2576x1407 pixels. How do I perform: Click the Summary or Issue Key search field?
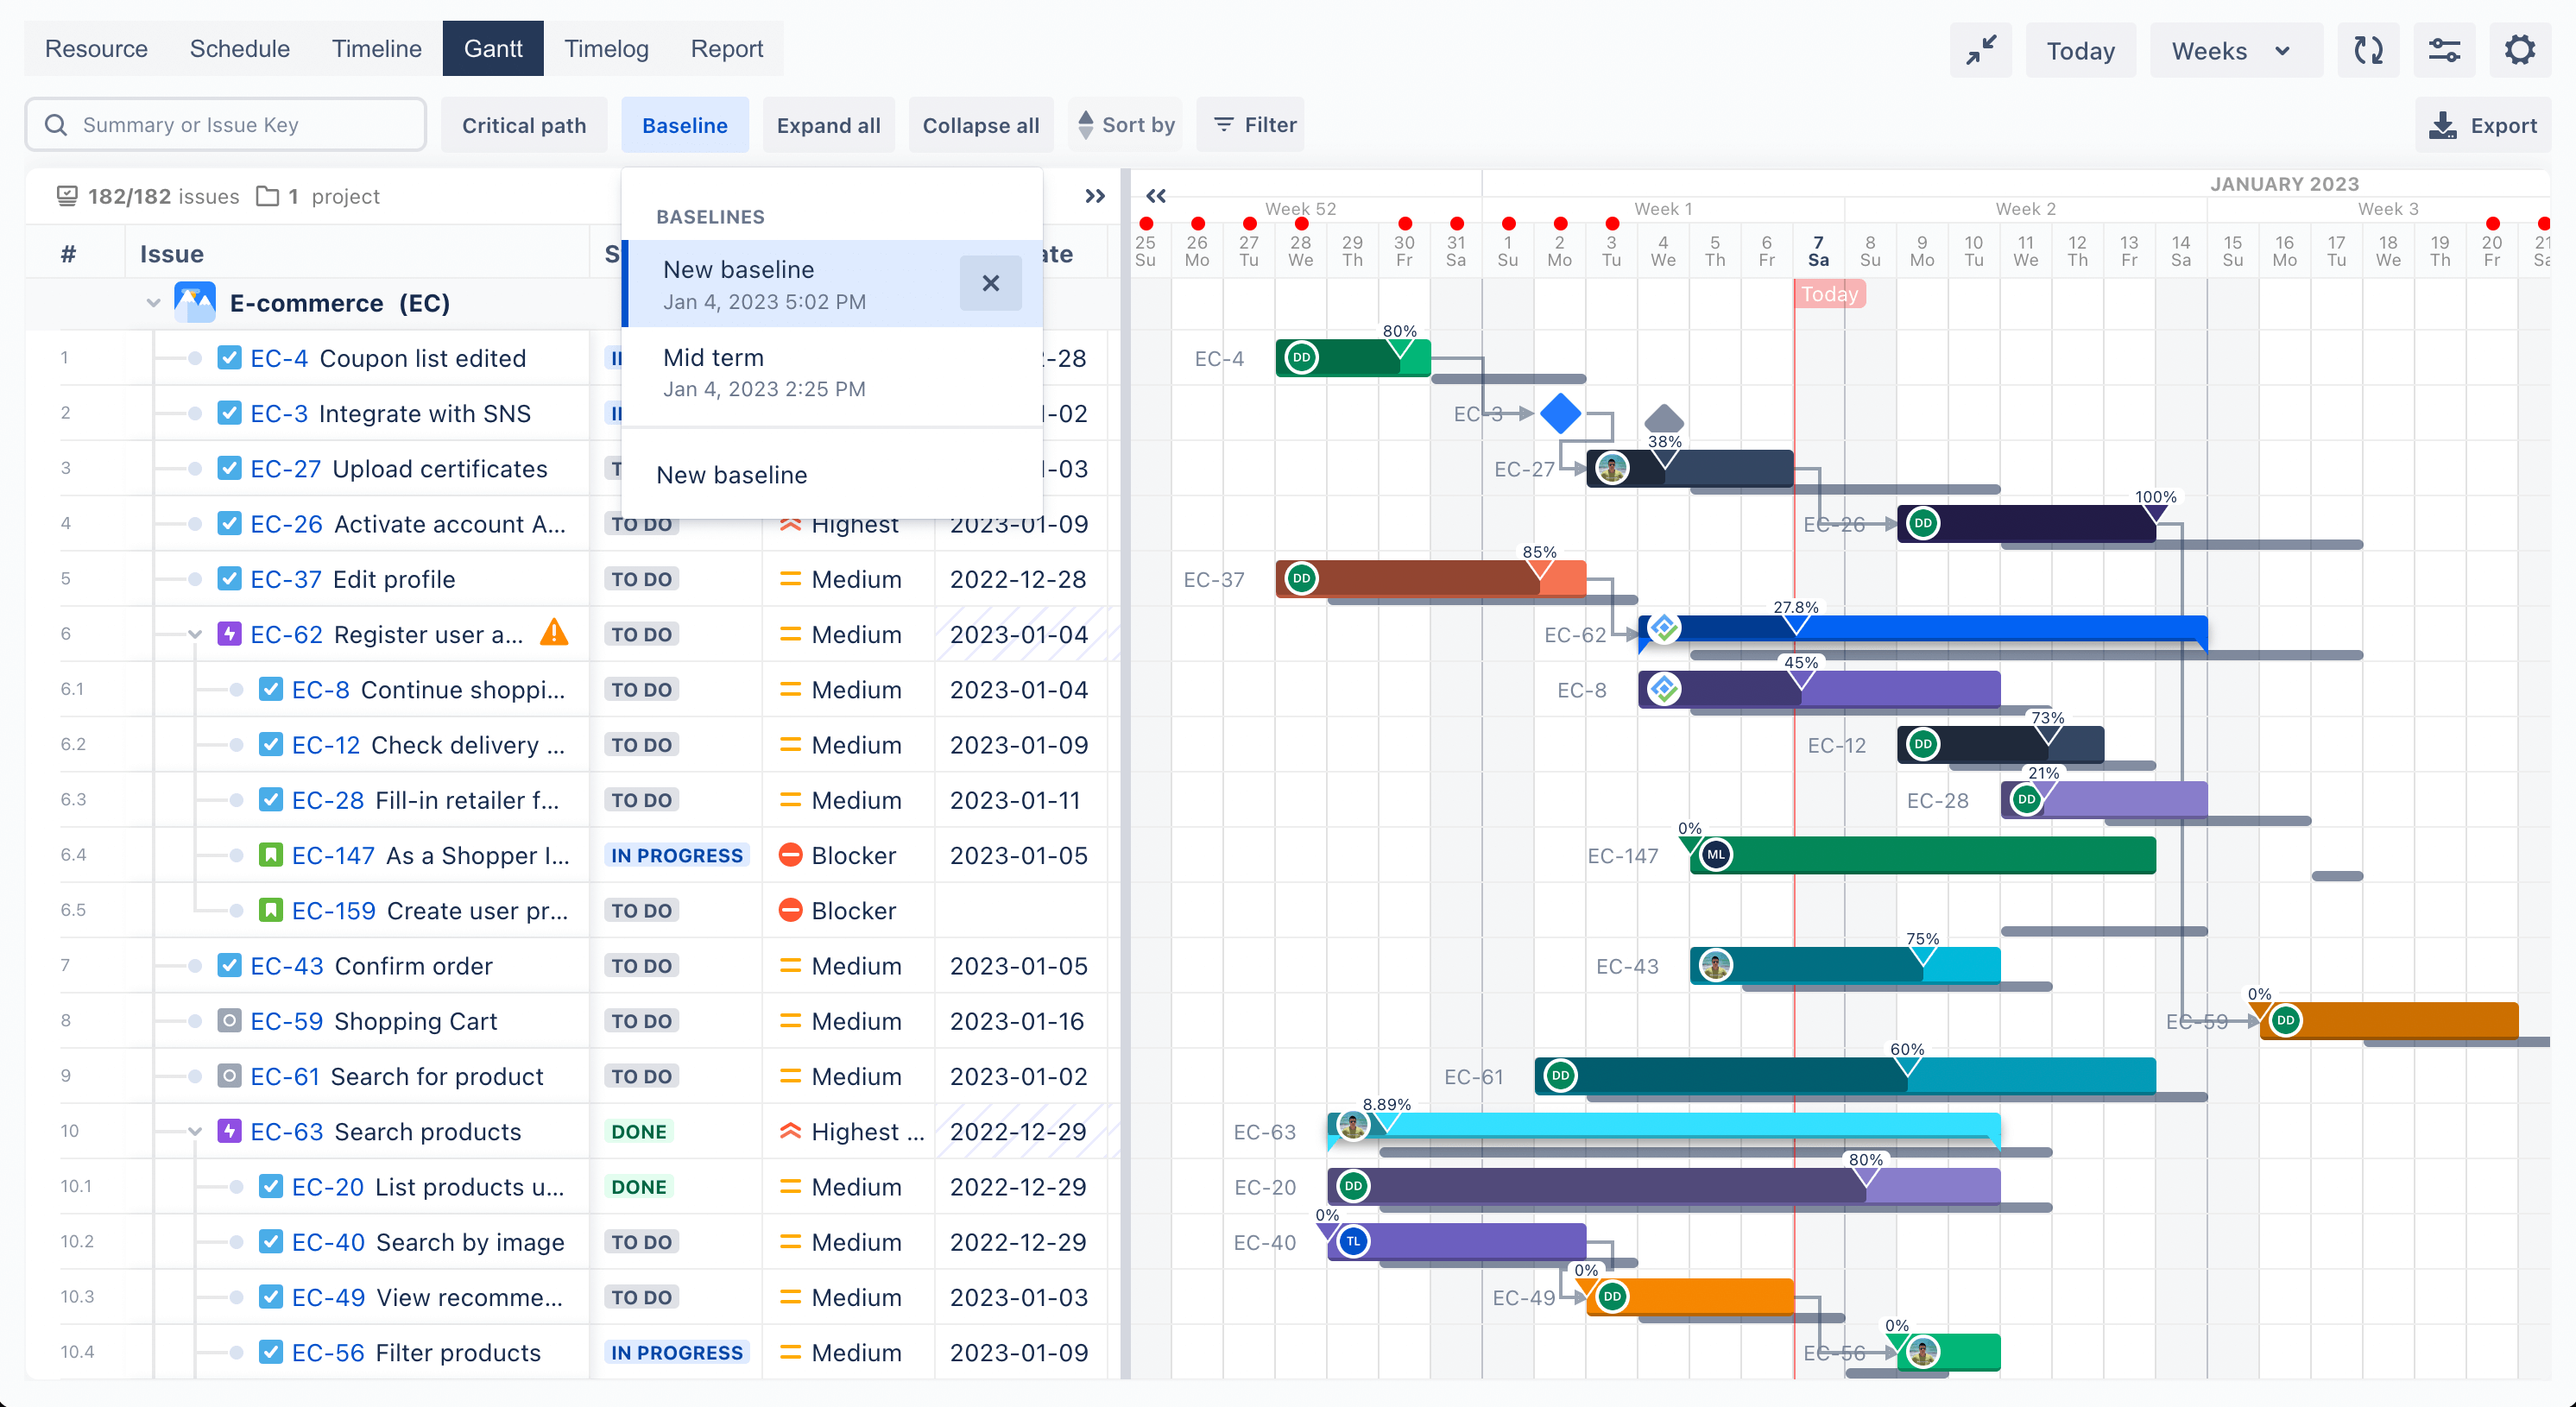225,124
